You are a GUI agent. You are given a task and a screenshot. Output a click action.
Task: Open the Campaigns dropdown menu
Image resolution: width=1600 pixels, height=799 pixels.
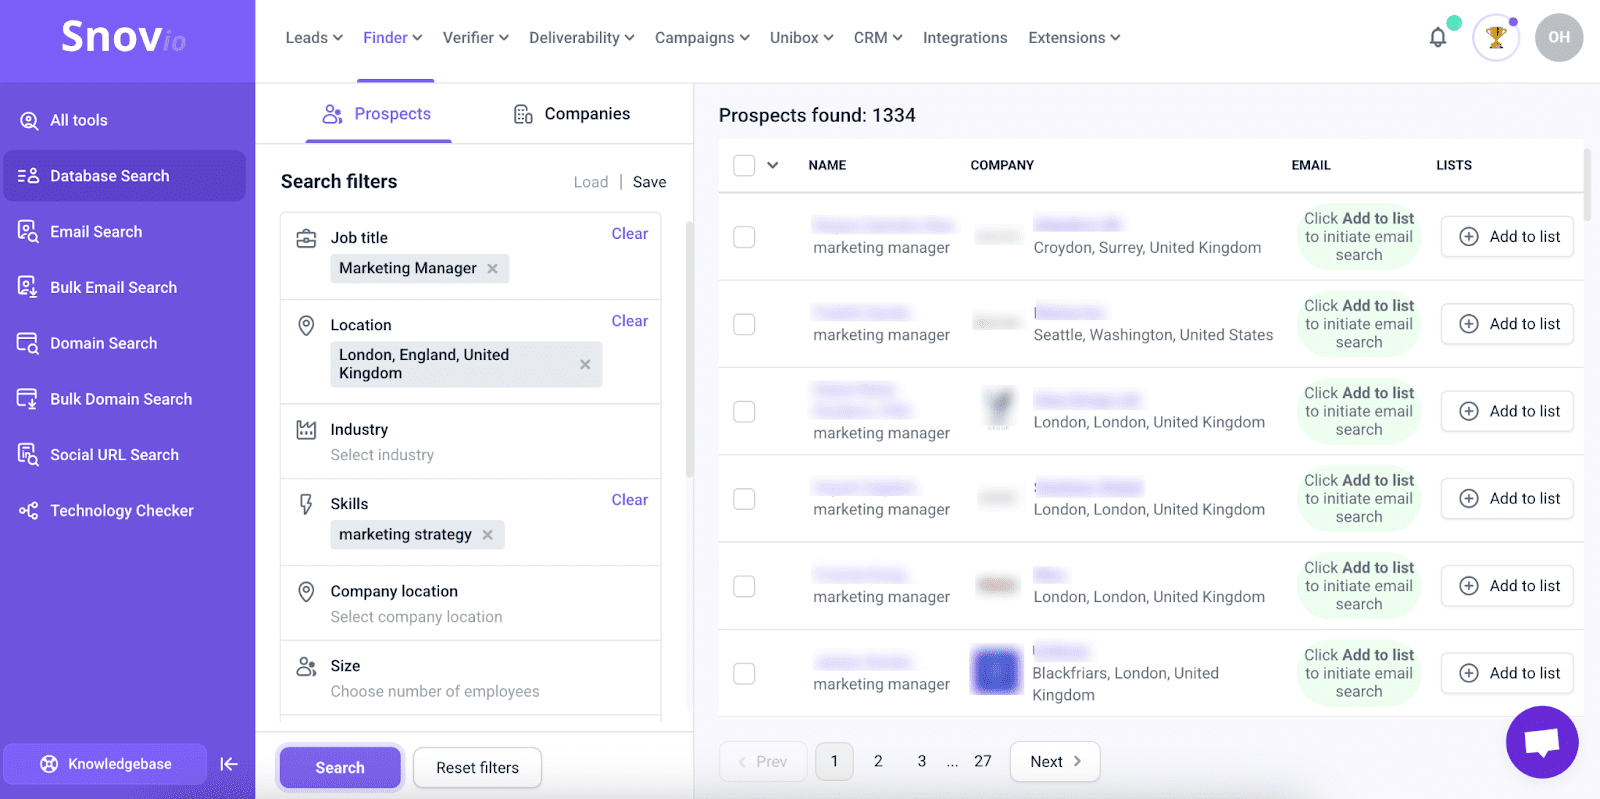[701, 38]
